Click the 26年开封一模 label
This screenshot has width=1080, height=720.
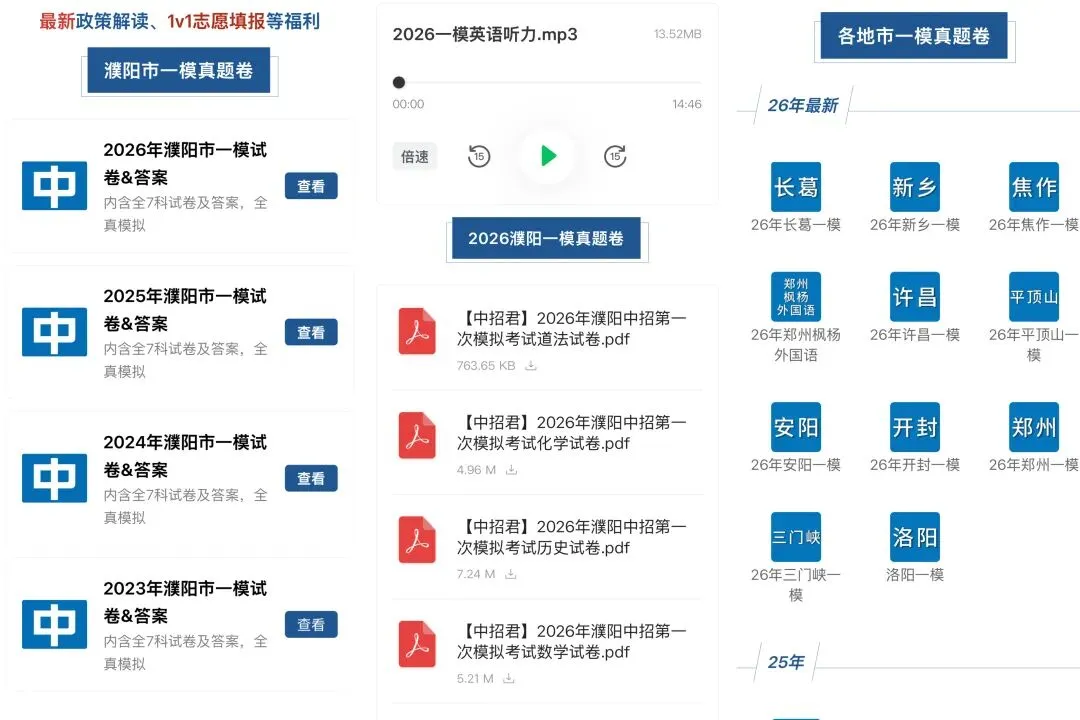pyautogui.click(x=915, y=465)
